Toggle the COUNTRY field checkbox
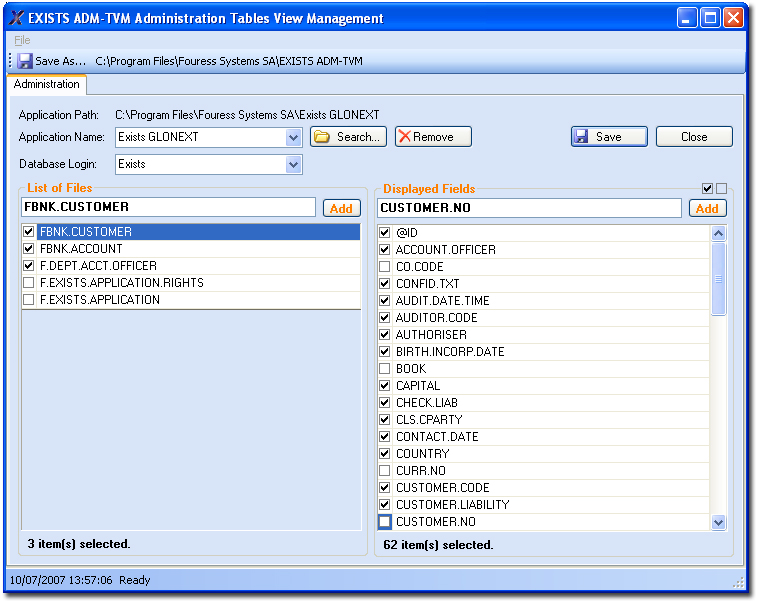This screenshot has height=602, width=757. (385, 454)
